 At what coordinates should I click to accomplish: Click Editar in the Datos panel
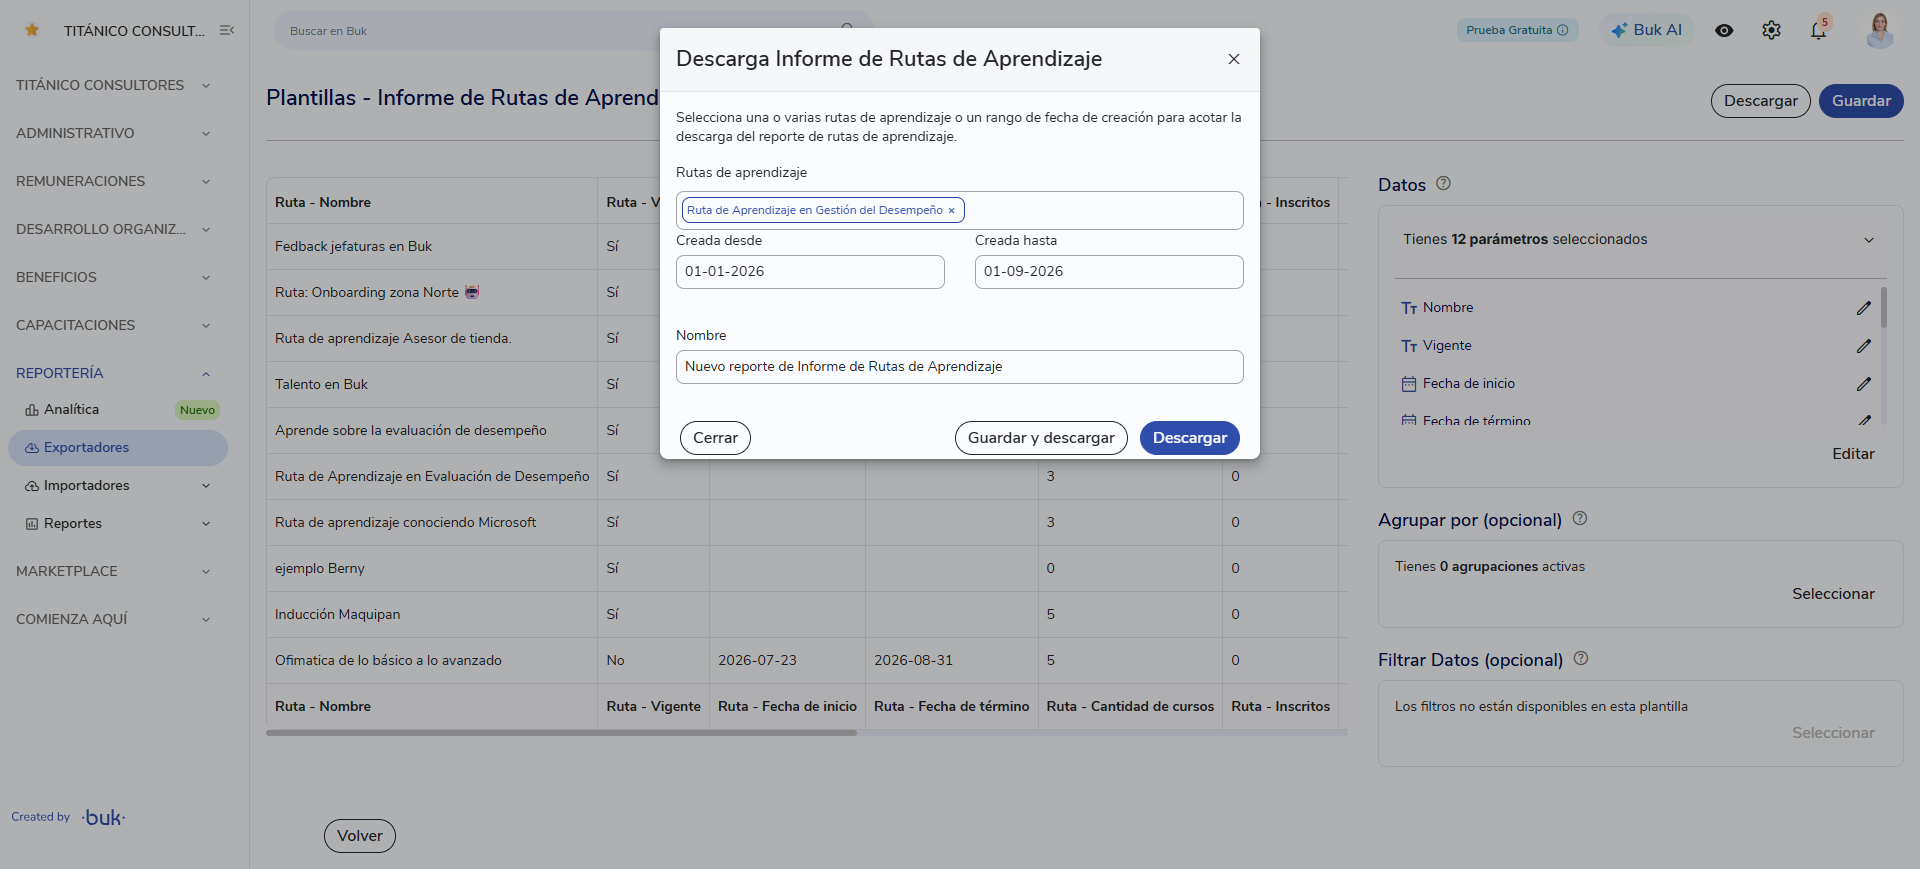pyautogui.click(x=1853, y=454)
